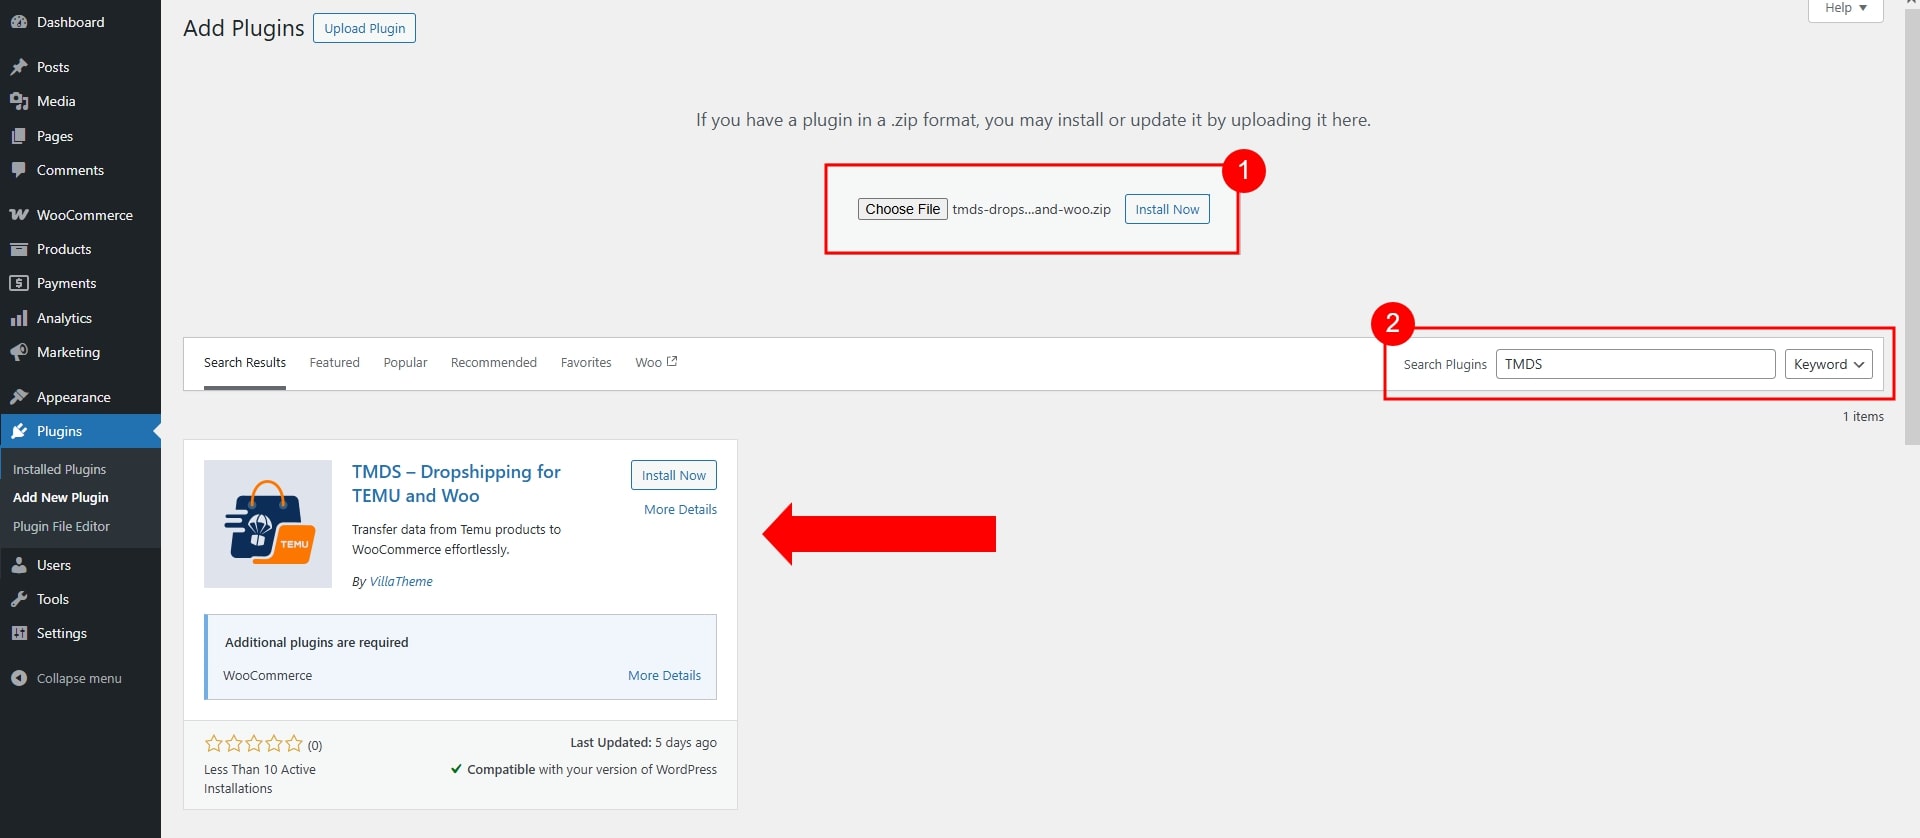This screenshot has height=838, width=1920.
Task: Click the Comments bubble icon
Action: coord(19,170)
